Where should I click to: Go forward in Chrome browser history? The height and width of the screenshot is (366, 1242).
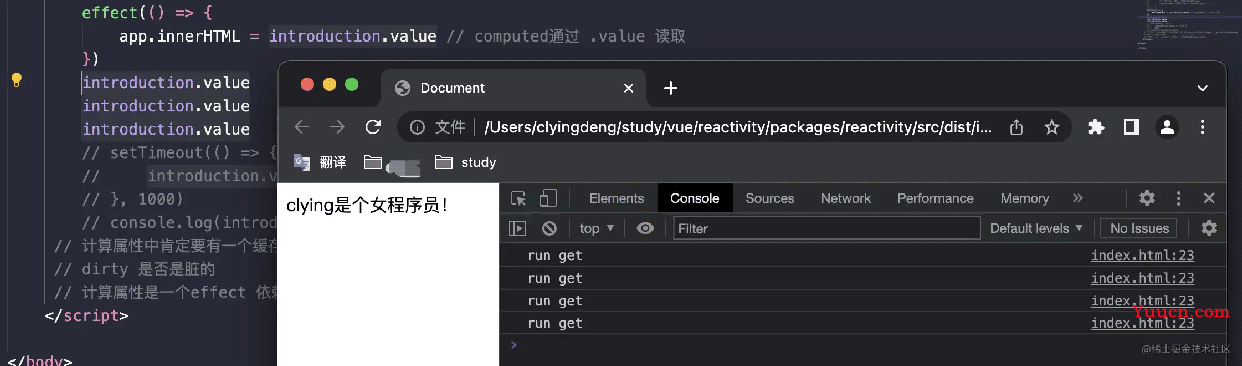click(337, 127)
